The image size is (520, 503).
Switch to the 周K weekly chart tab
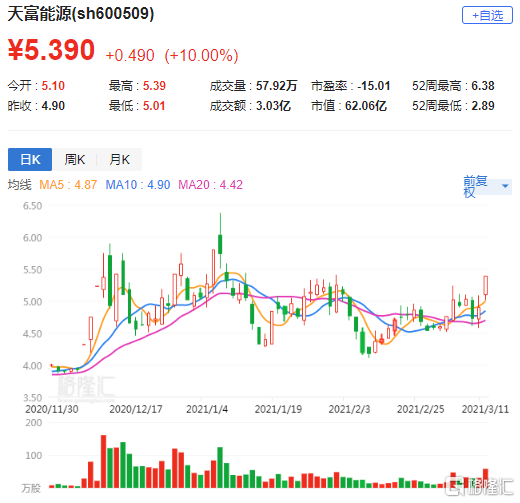click(x=75, y=159)
